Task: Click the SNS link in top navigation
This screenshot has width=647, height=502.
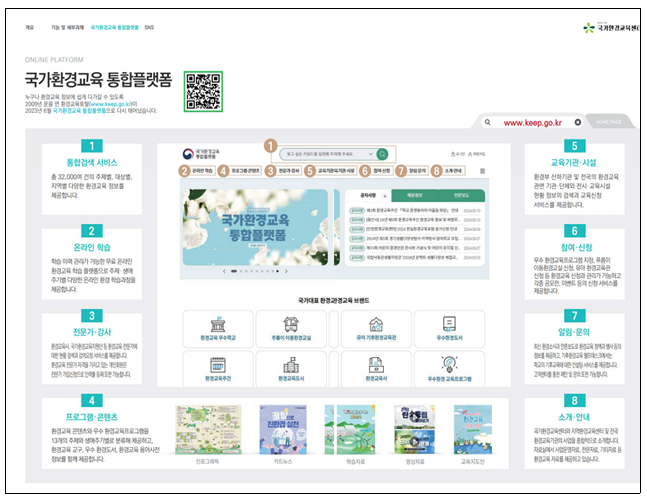Action: (149, 28)
